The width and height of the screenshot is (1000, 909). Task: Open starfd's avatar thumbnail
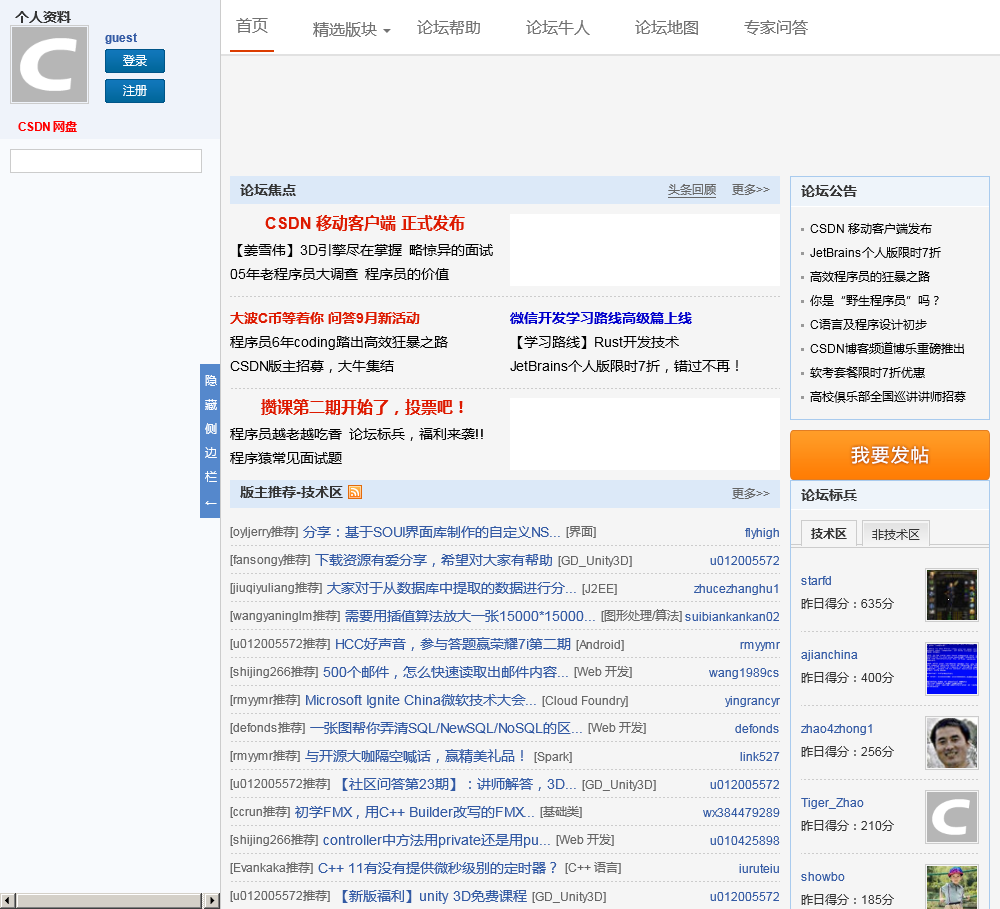952,595
